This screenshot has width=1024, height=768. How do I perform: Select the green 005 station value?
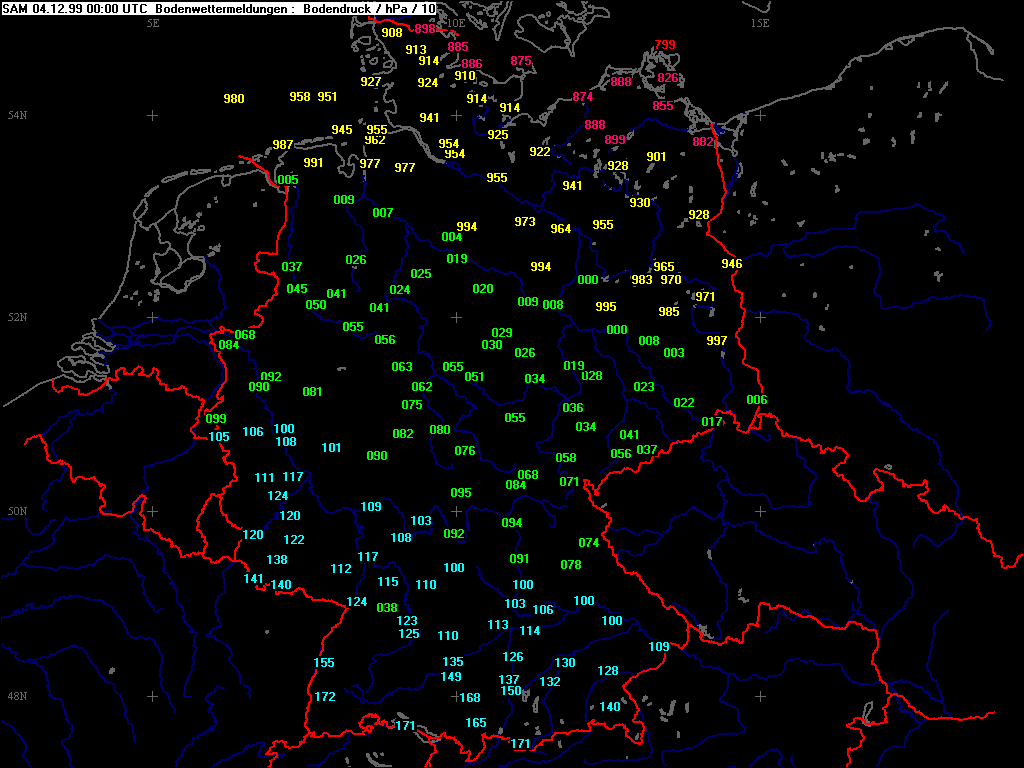click(288, 180)
